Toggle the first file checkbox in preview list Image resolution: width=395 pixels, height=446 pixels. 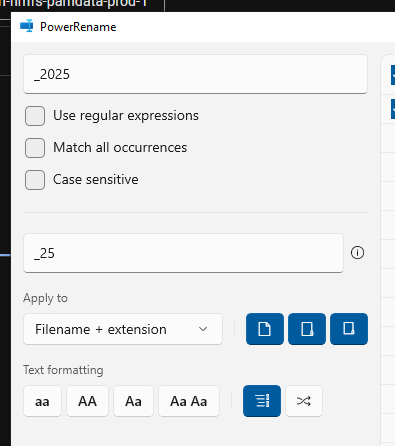[393, 75]
